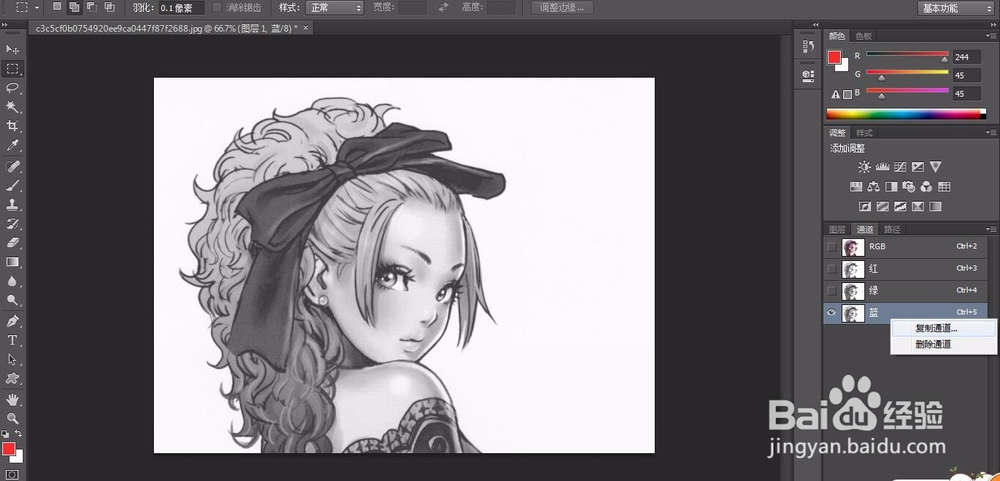Open the tool preset picker arrow
This screenshot has width=1000, height=481.
[38, 8]
